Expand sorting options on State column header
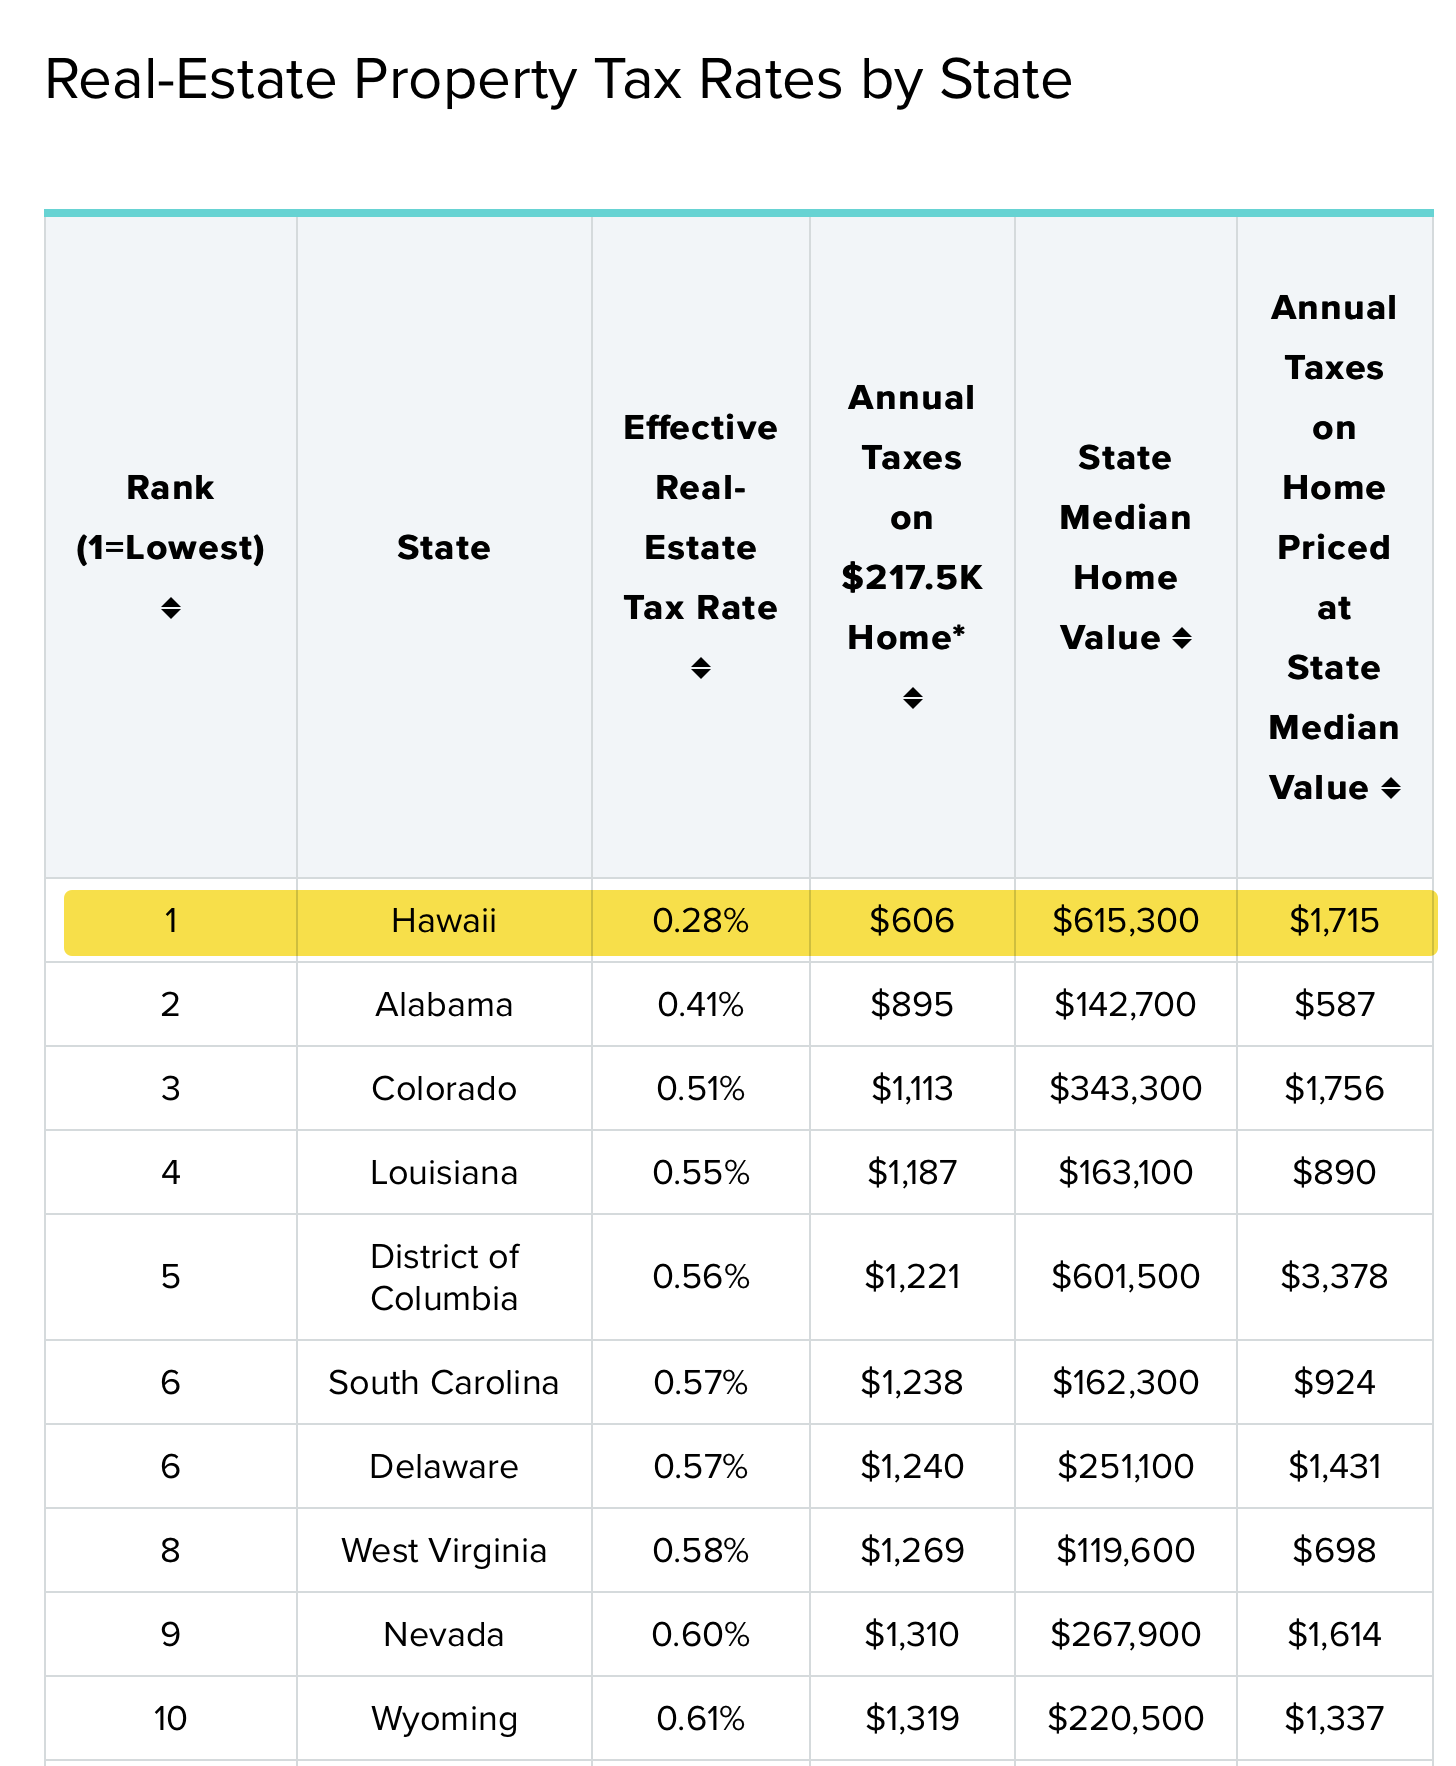Screen dimensions: 1456x1766 (443, 548)
